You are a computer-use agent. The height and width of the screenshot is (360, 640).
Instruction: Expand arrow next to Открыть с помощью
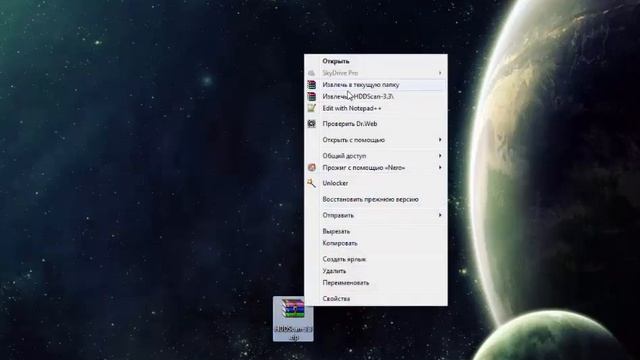[440, 140]
